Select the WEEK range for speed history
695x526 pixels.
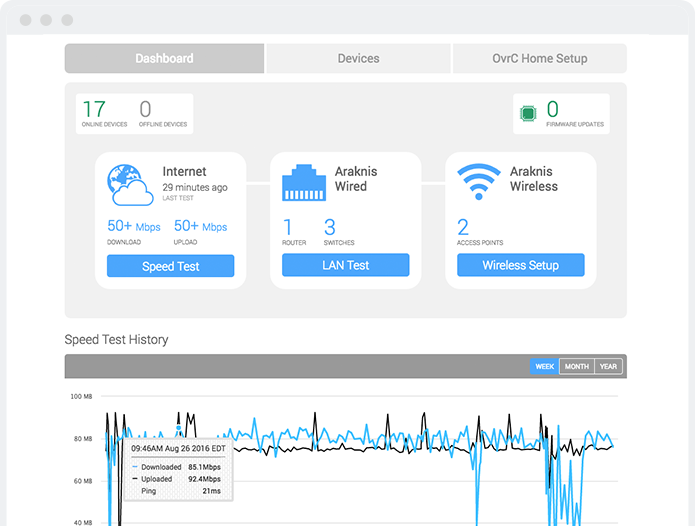click(544, 366)
